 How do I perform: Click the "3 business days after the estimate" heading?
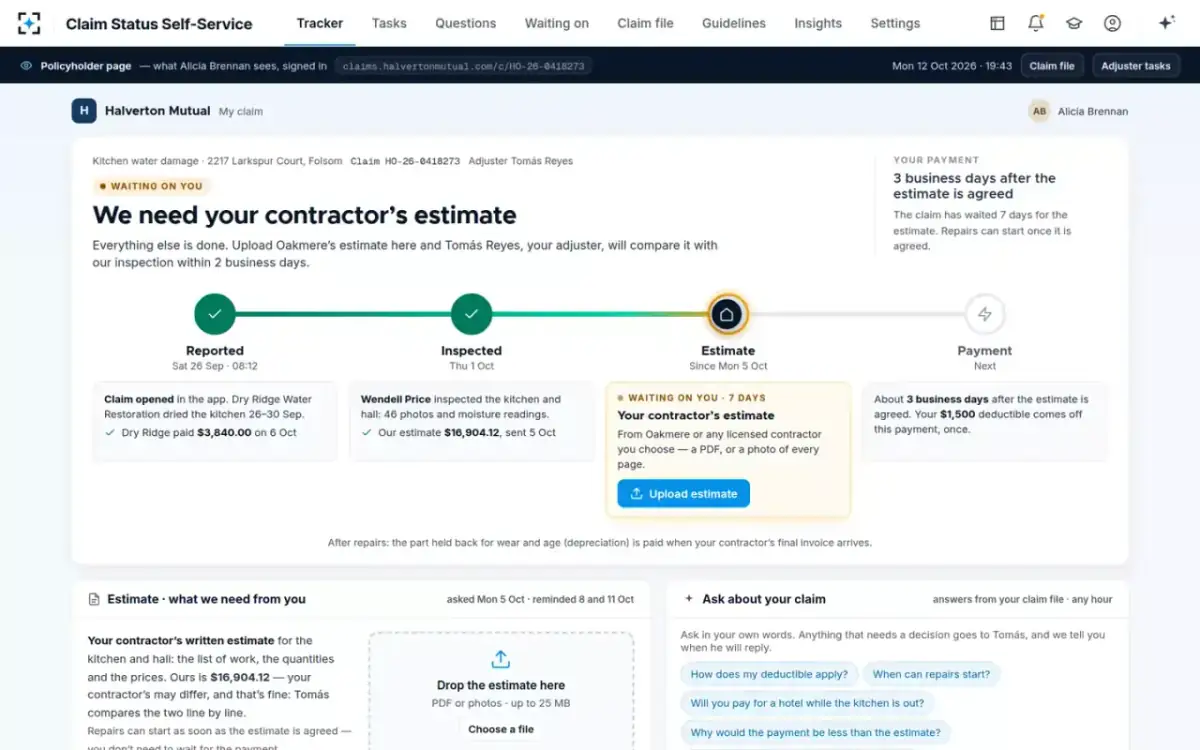click(x=974, y=186)
